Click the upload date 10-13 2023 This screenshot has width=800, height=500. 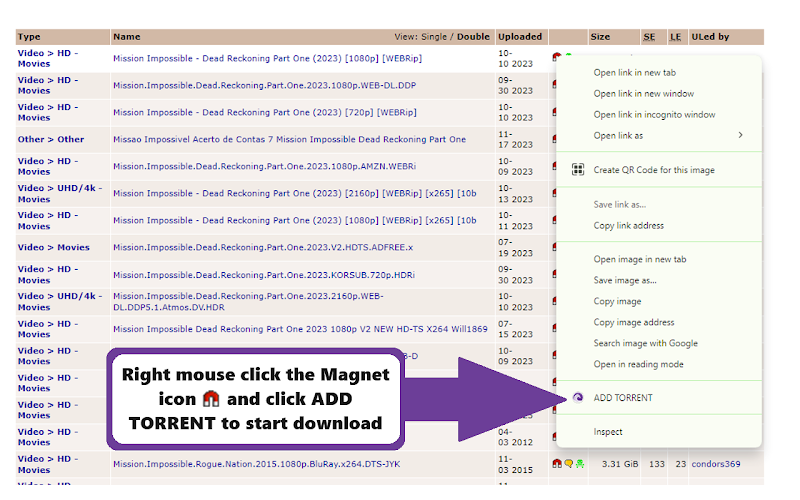pyautogui.click(x=515, y=193)
